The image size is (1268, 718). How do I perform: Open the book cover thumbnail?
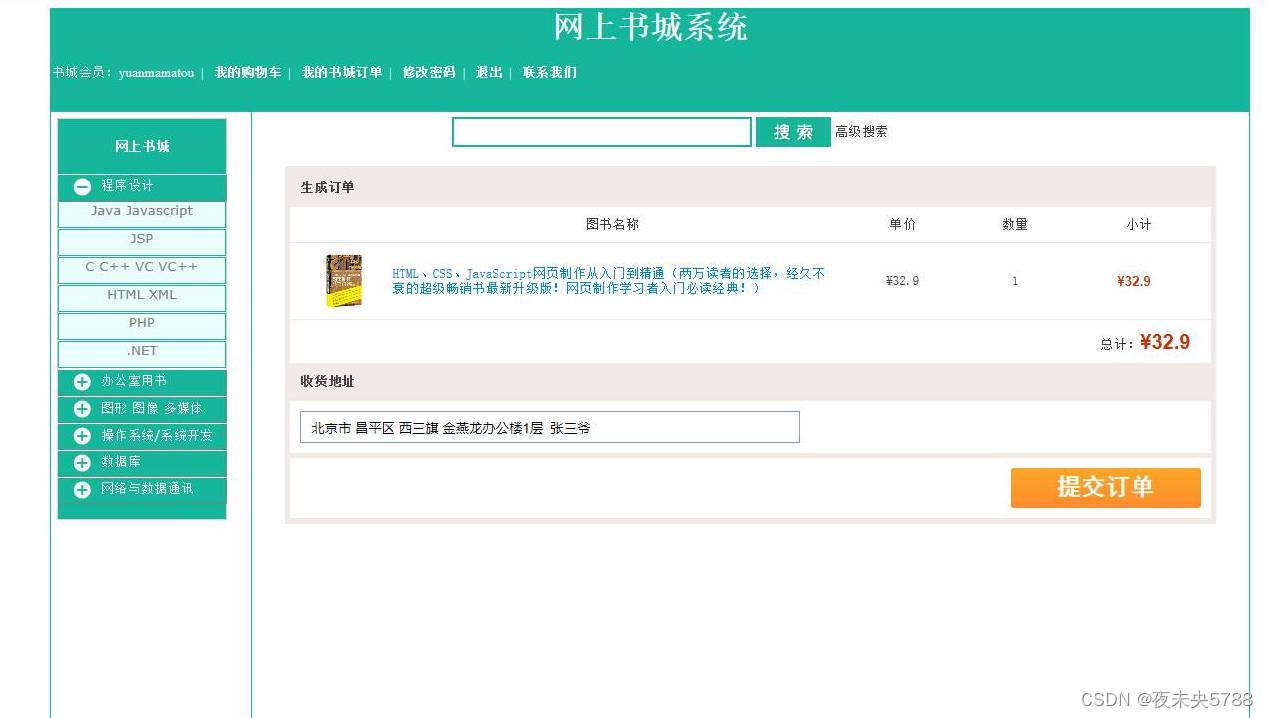pos(343,281)
